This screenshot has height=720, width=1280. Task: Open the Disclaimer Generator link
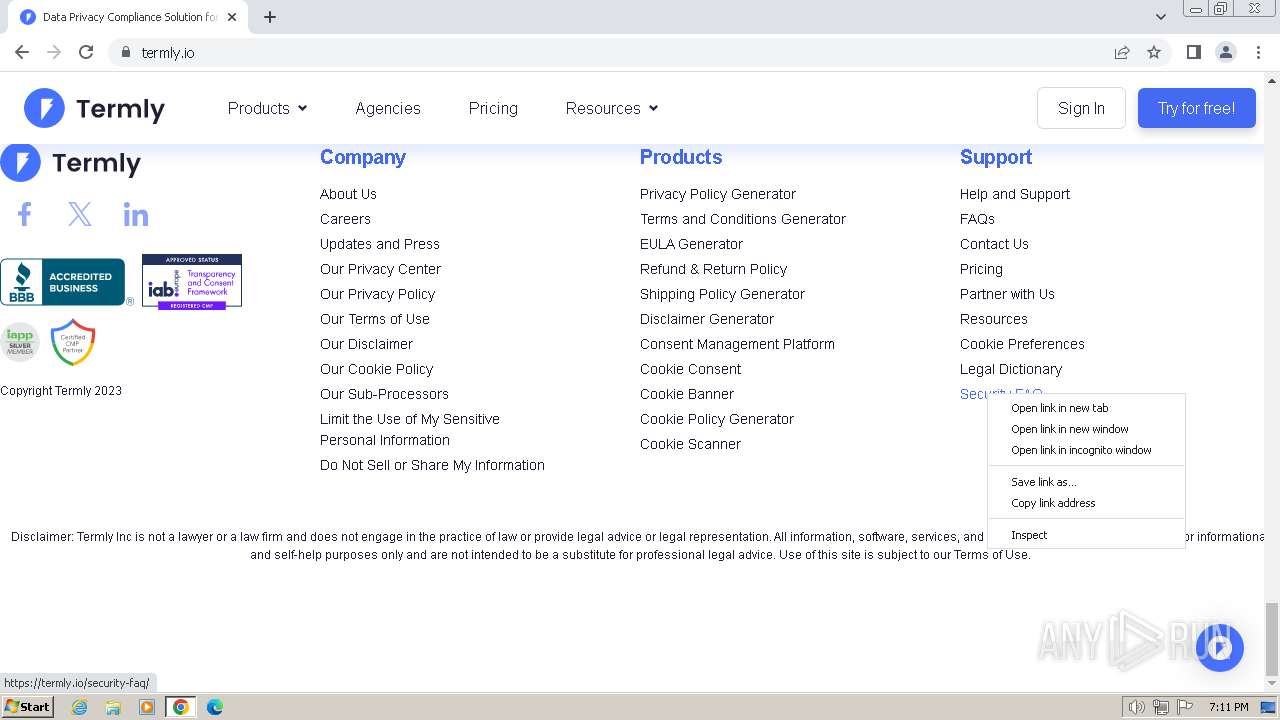[x=707, y=319]
